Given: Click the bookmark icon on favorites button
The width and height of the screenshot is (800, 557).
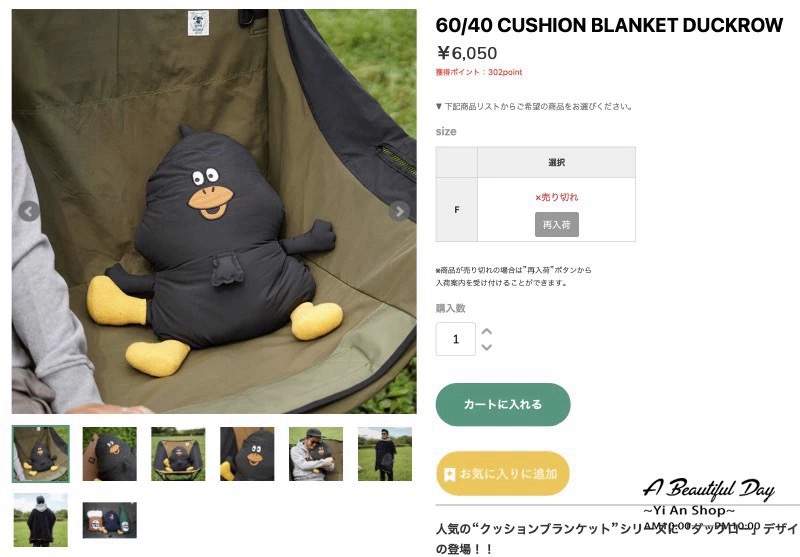Looking at the screenshot, I should (x=449, y=474).
